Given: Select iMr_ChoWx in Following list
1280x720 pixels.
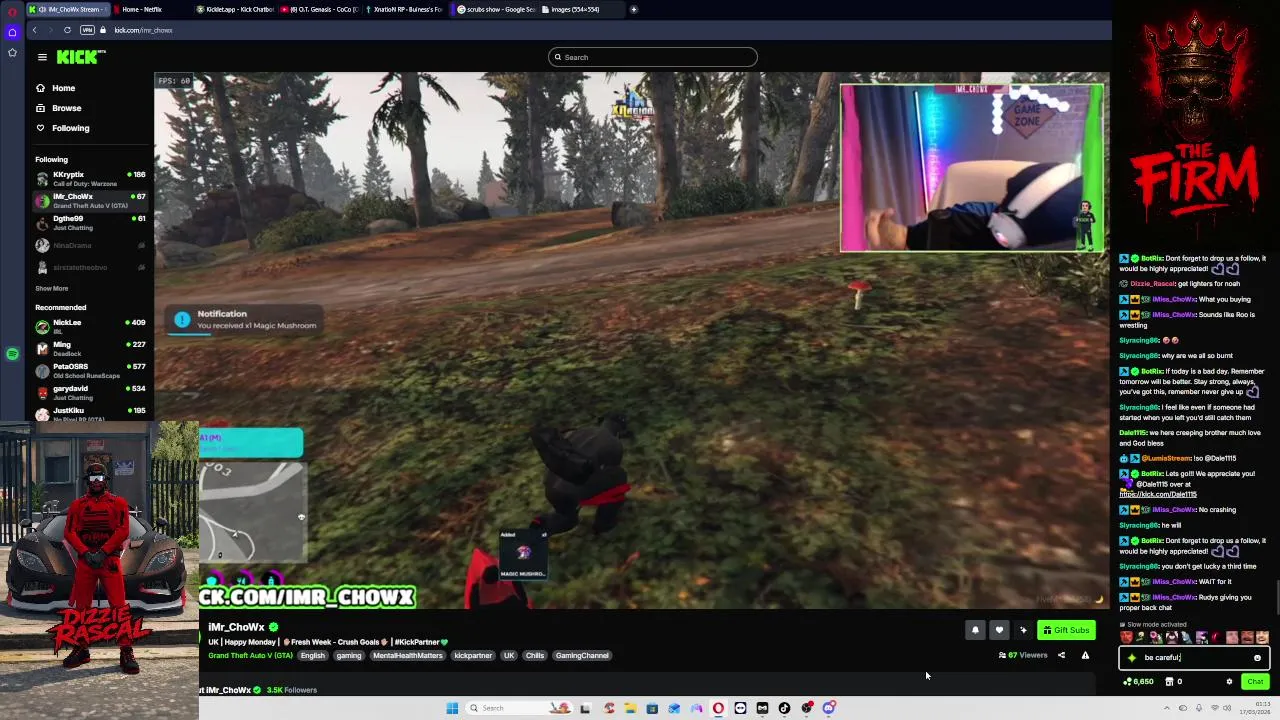Looking at the screenshot, I should point(90,201).
